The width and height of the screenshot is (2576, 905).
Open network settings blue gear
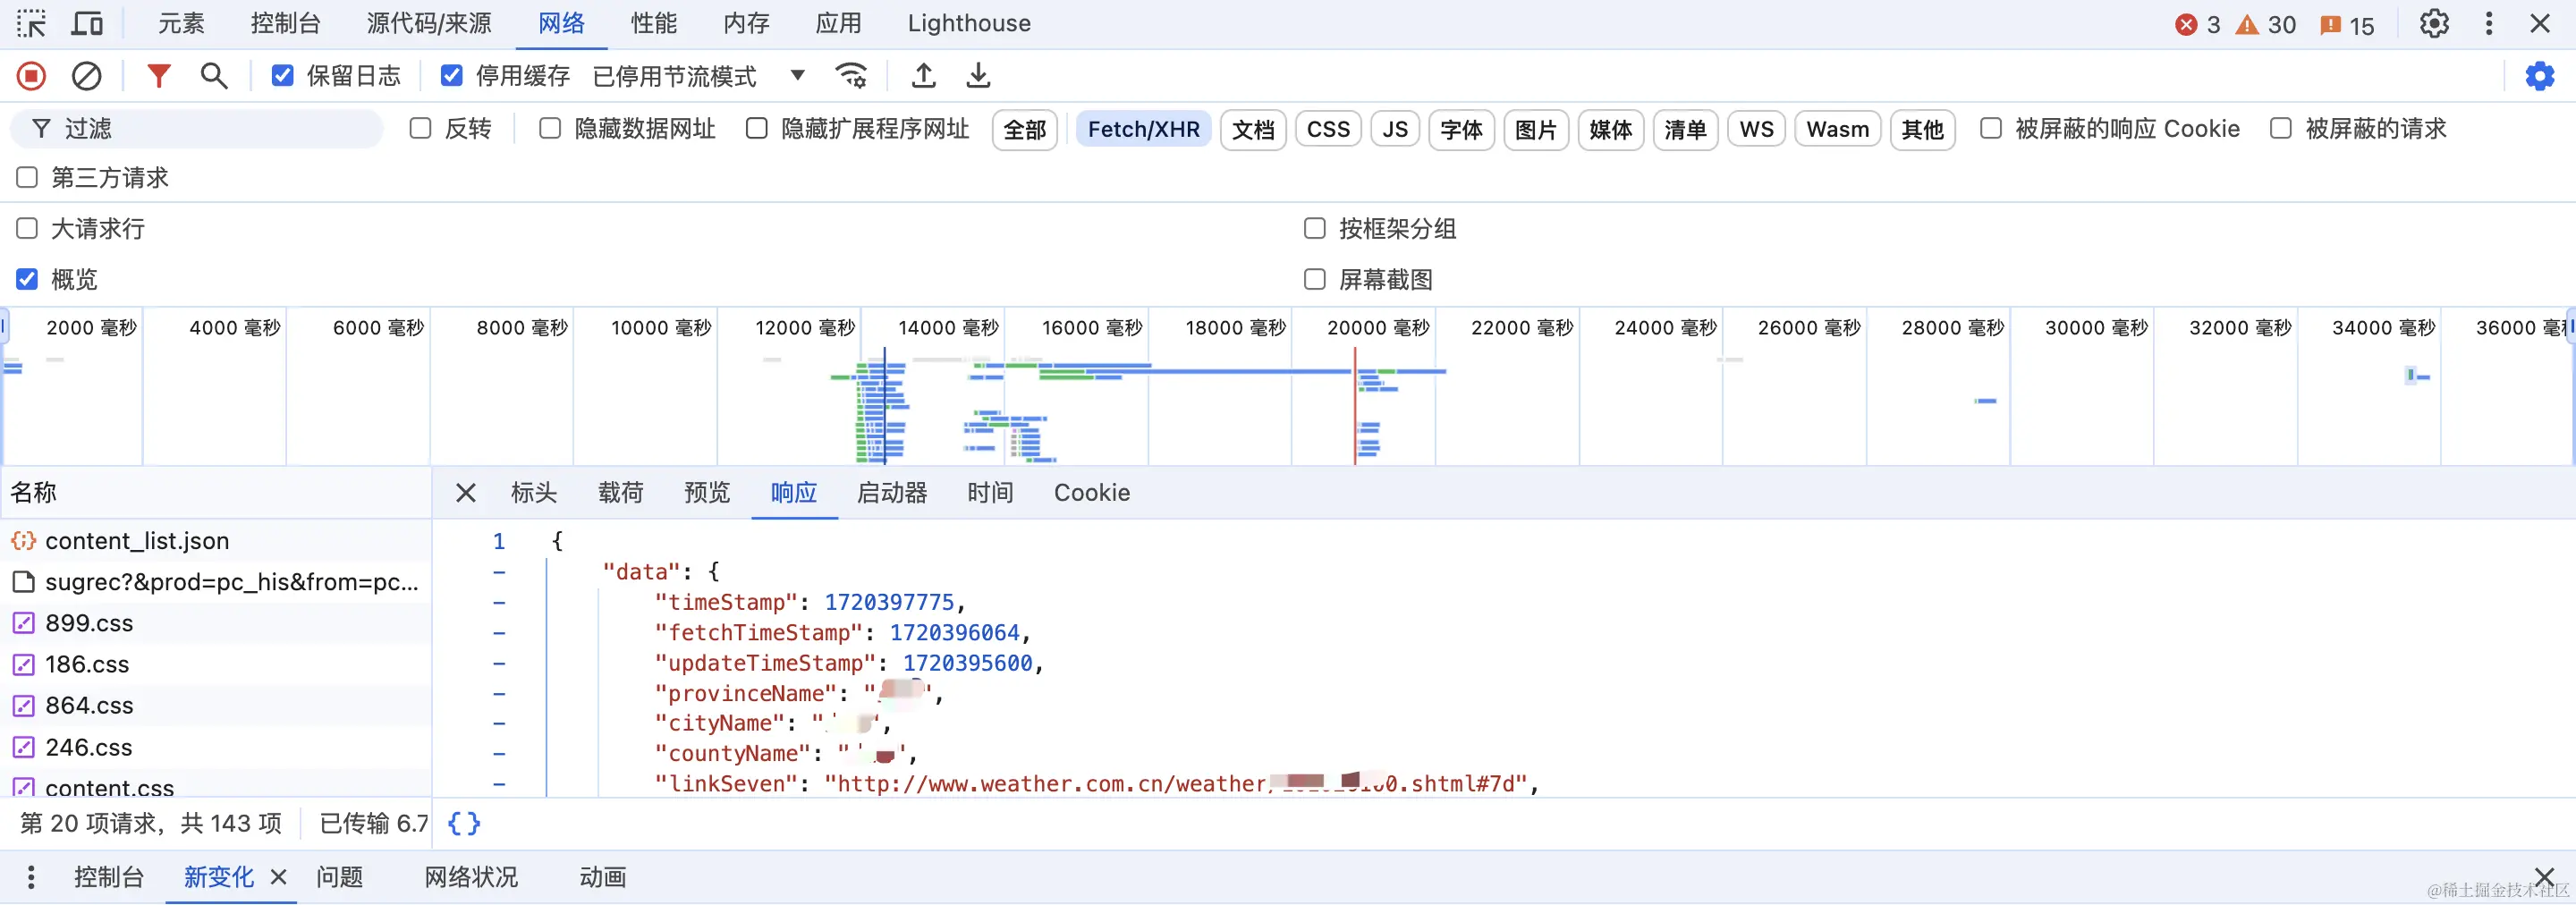(x=2539, y=76)
